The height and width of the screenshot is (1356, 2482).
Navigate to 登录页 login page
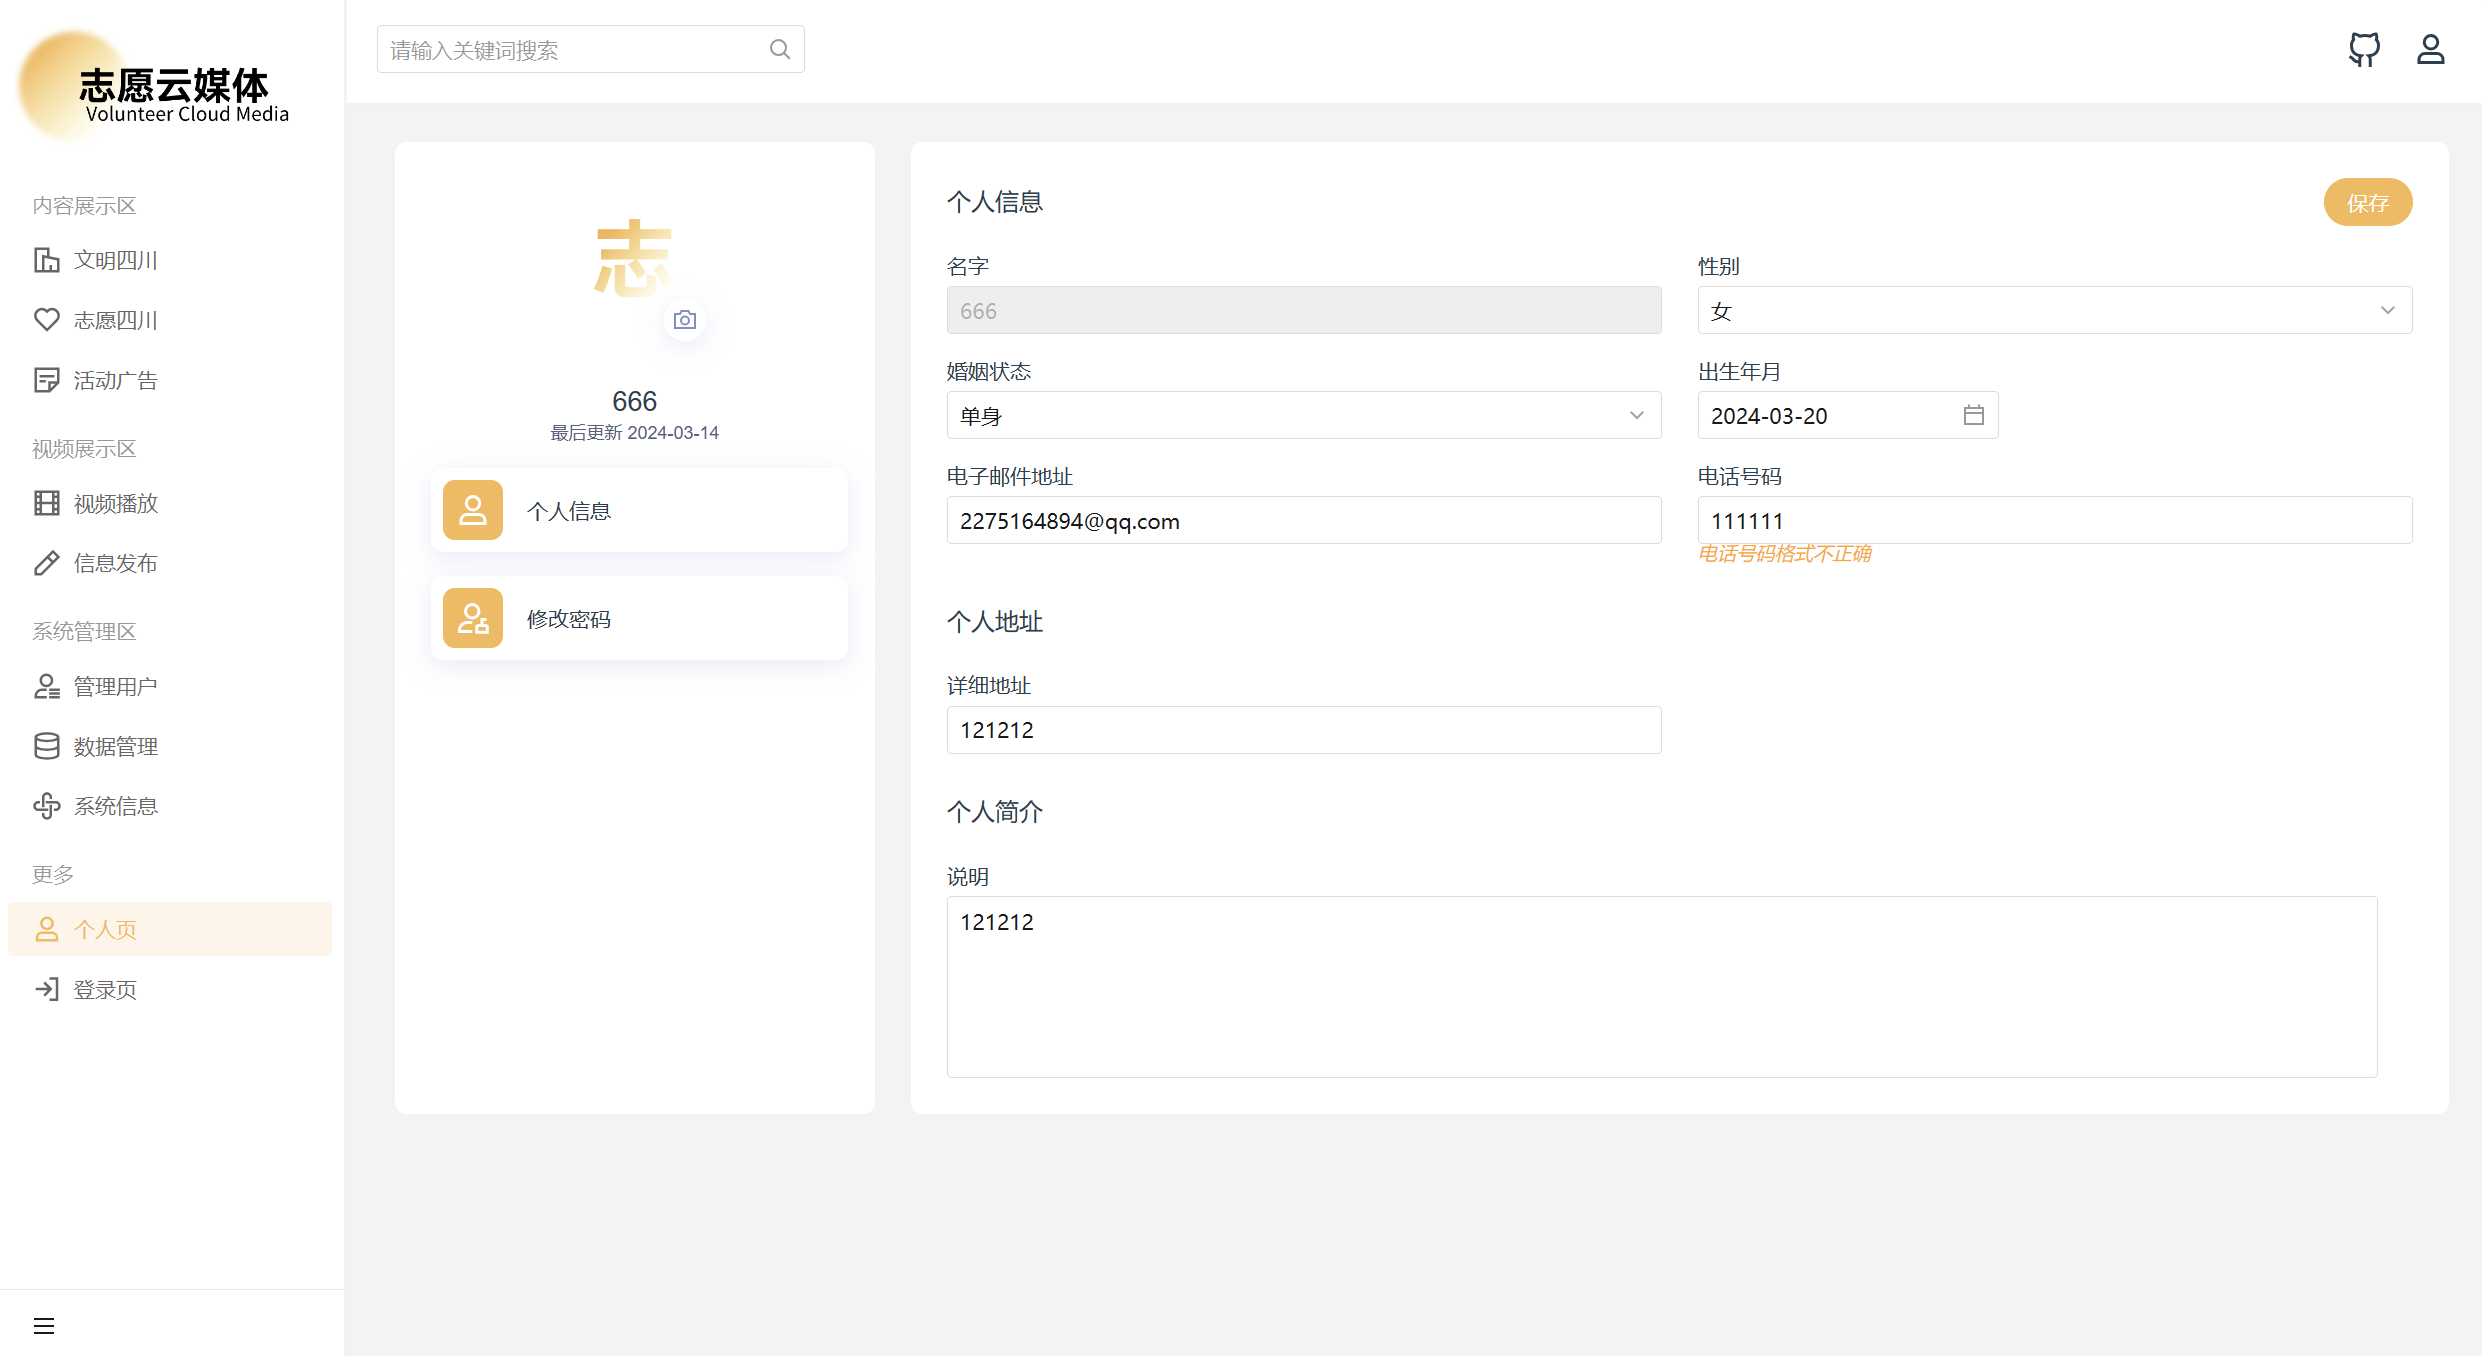tap(105, 990)
